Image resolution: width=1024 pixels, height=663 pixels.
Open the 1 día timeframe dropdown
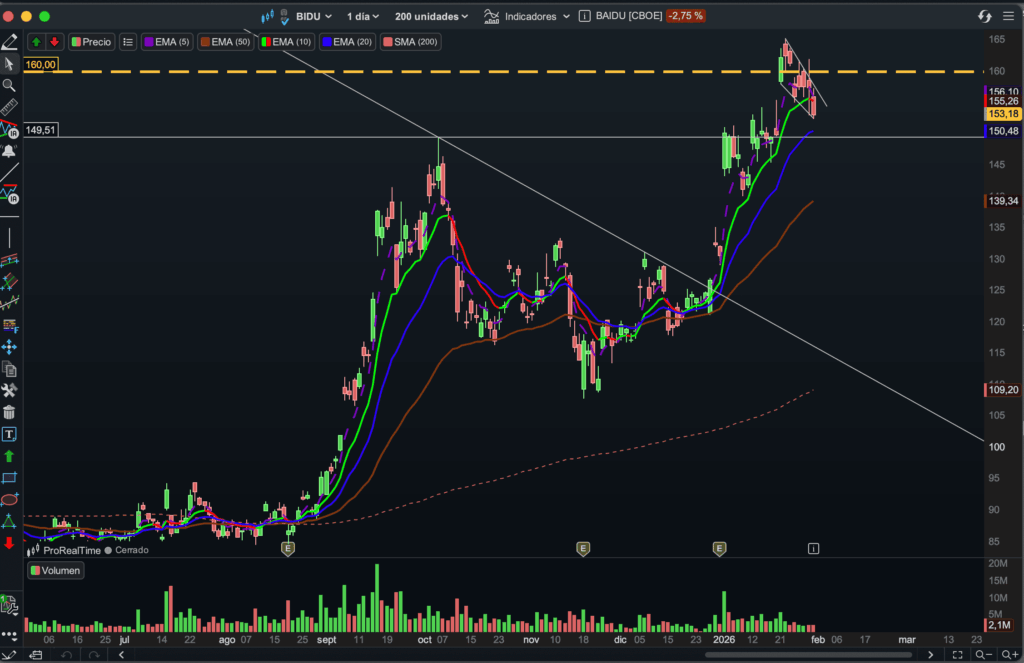click(365, 16)
